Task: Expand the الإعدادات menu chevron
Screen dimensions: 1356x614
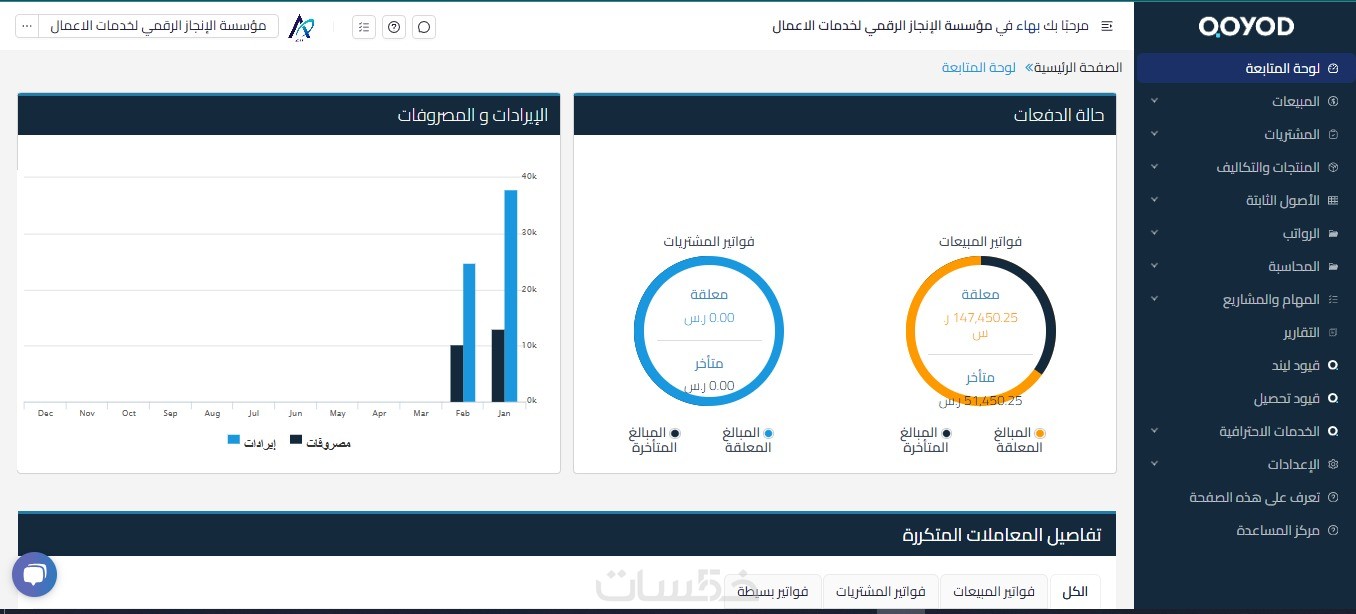Action: click(x=1154, y=464)
